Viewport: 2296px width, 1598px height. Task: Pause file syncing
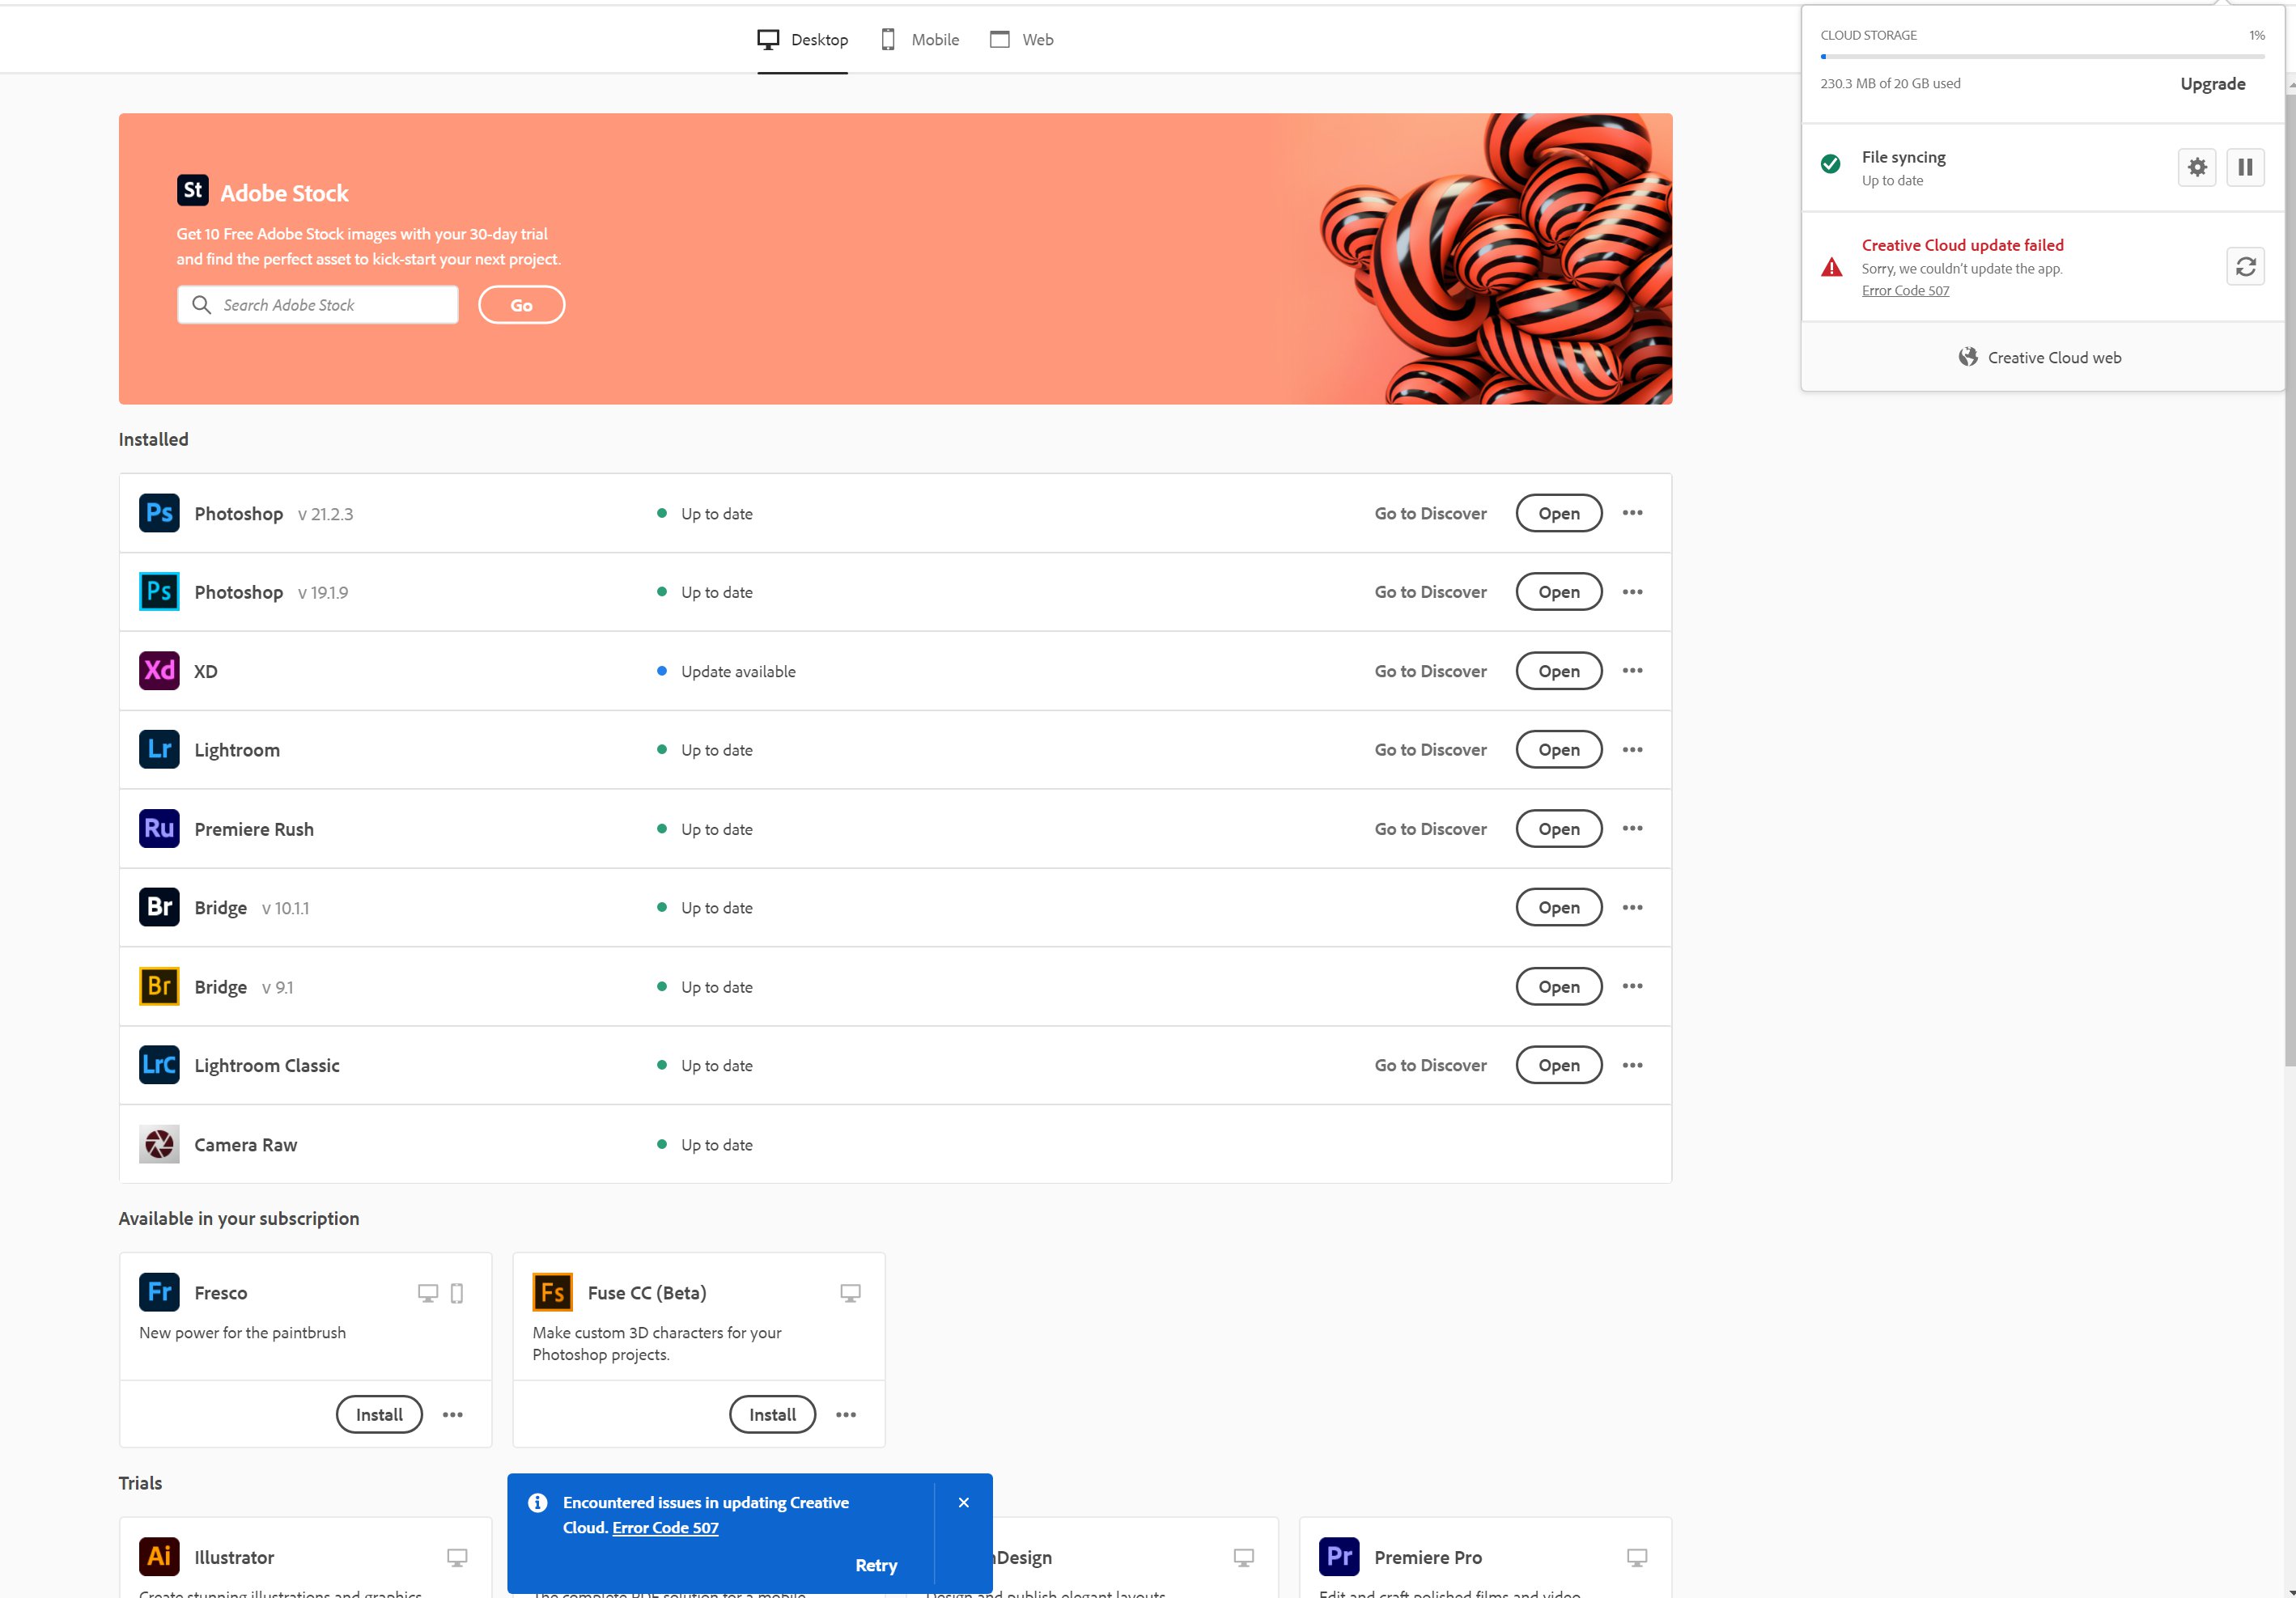[x=2245, y=167]
